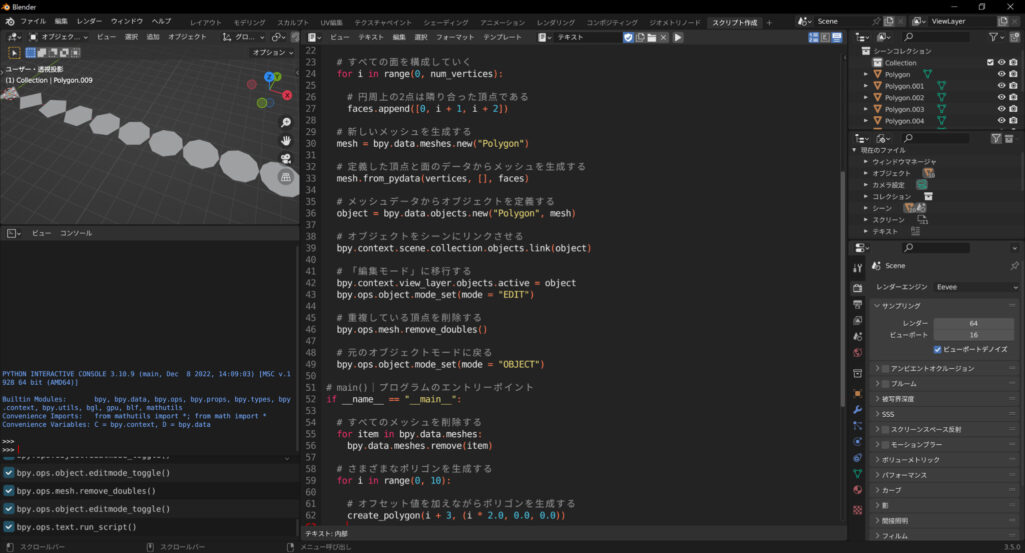Click the text editor's open file folder icon
1025x553 pixels.
click(x=652, y=37)
